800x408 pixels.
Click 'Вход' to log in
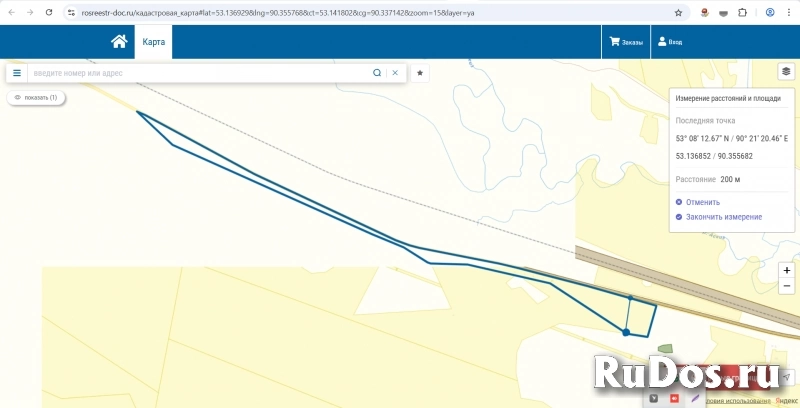[668, 42]
